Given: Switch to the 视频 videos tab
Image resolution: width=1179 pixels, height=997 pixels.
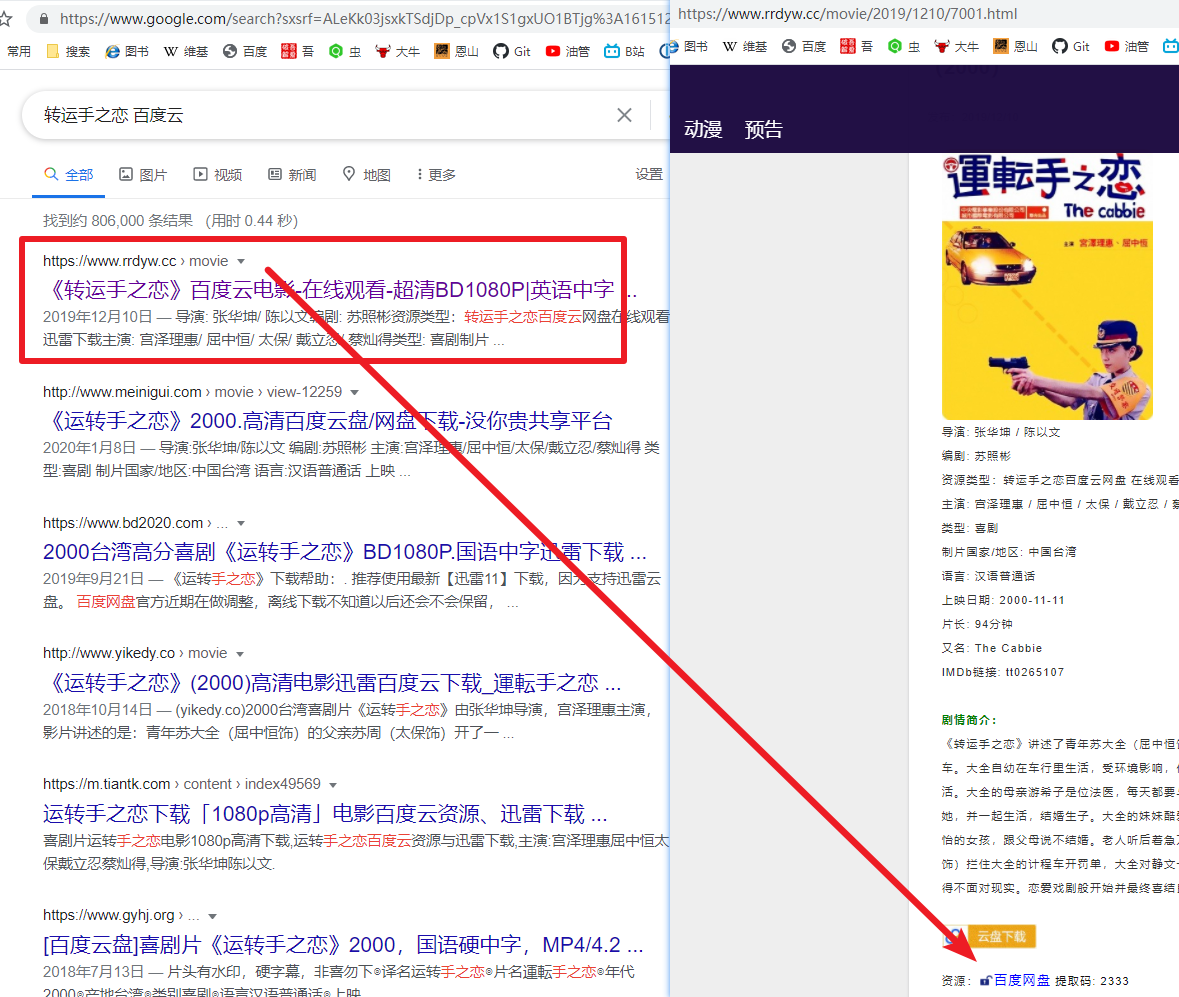Looking at the screenshot, I should point(218,174).
